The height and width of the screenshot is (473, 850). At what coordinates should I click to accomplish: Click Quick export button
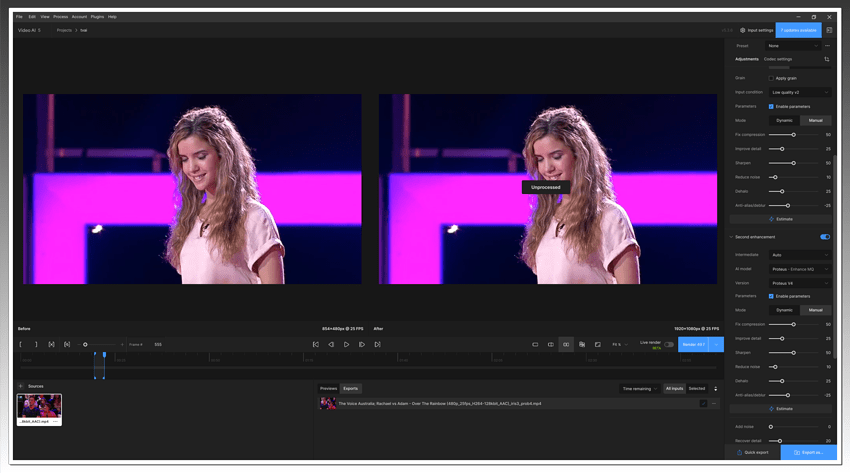(753, 452)
